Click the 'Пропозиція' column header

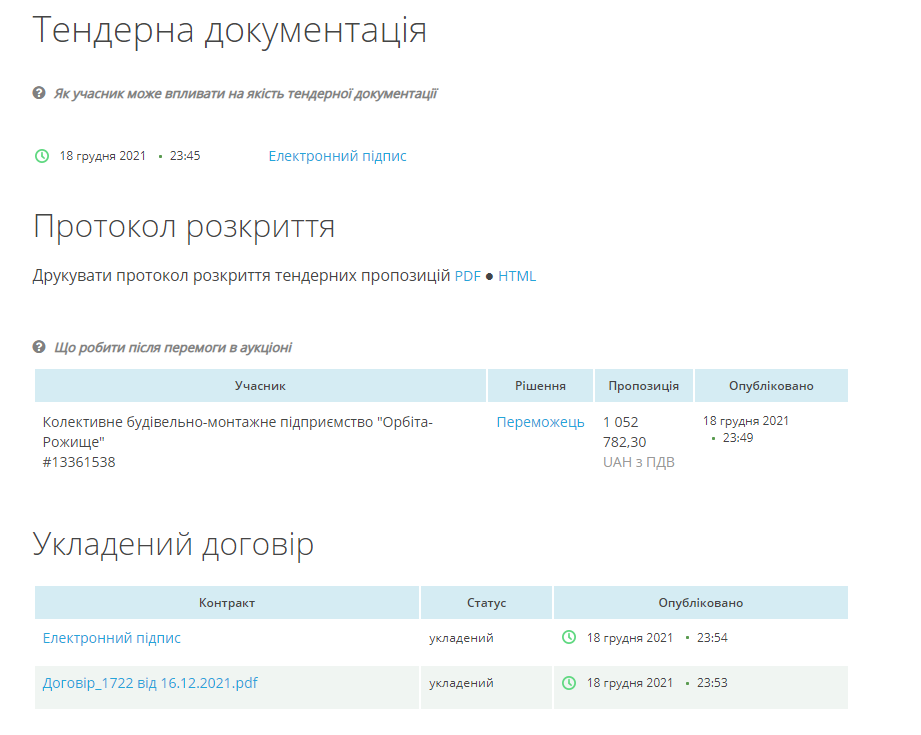pyautogui.click(x=643, y=386)
